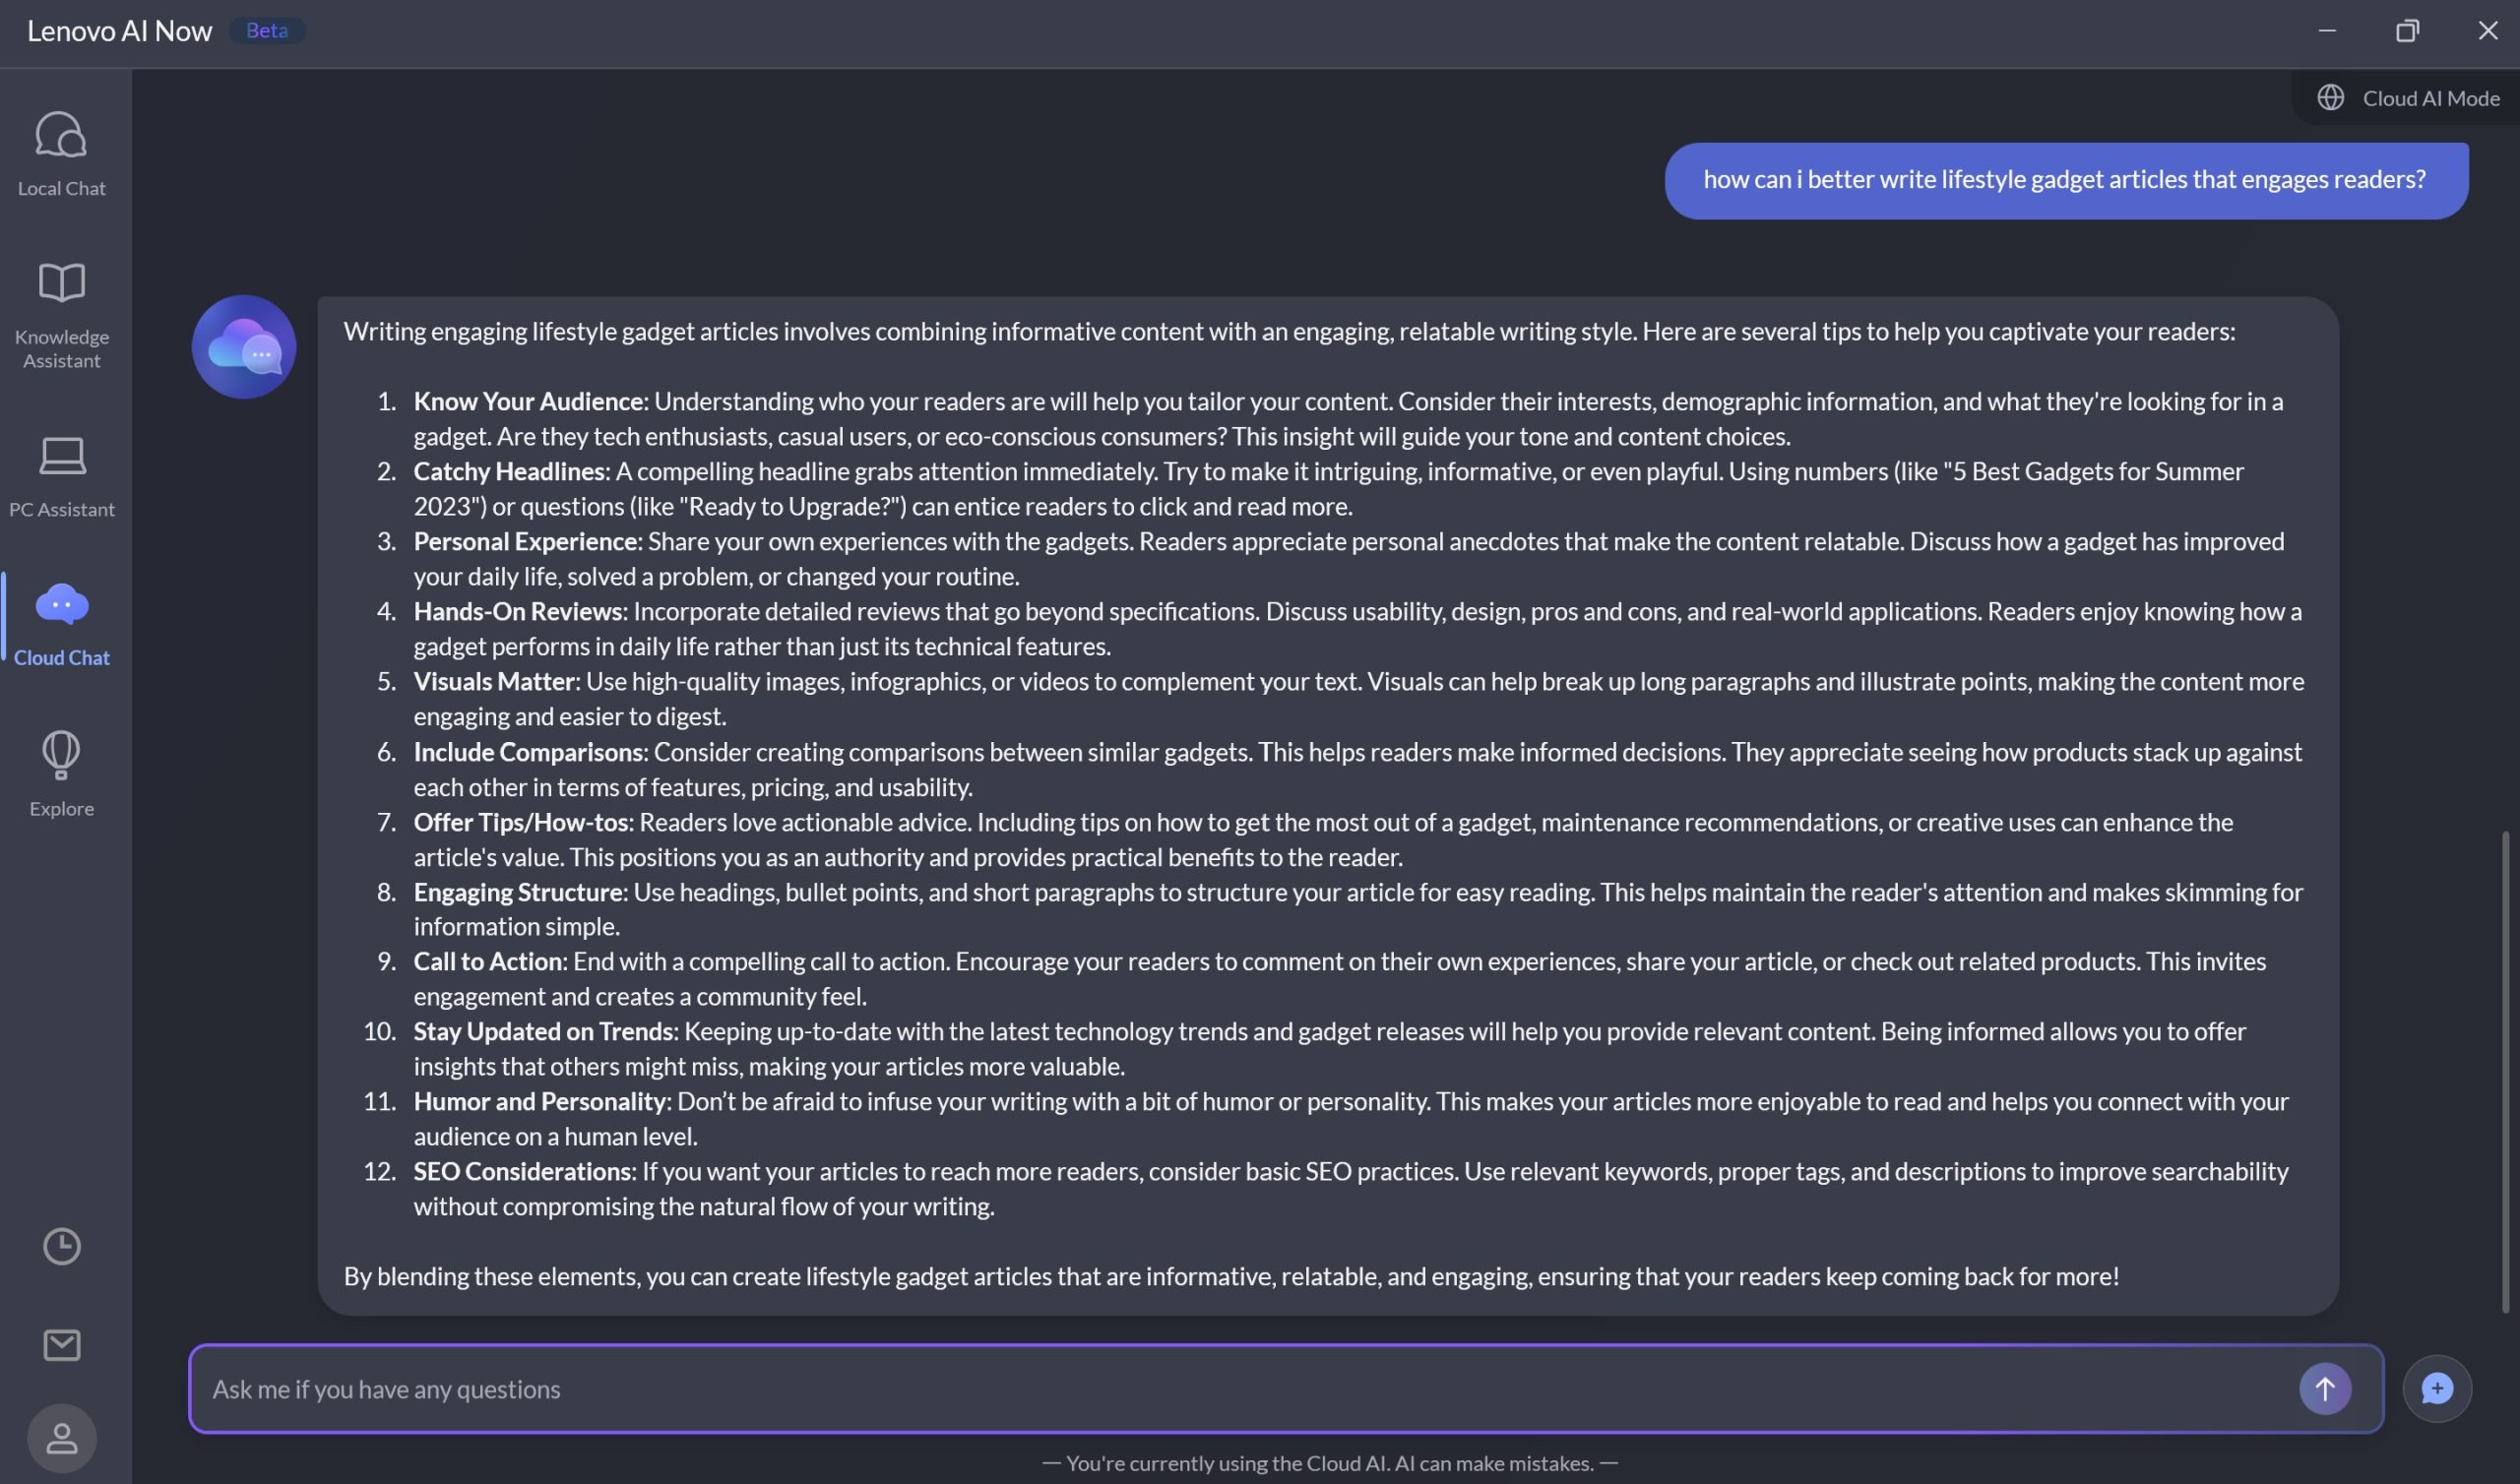
Task: Toggle Cloud AI Mode switch
Action: click(x=2430, y=98)
